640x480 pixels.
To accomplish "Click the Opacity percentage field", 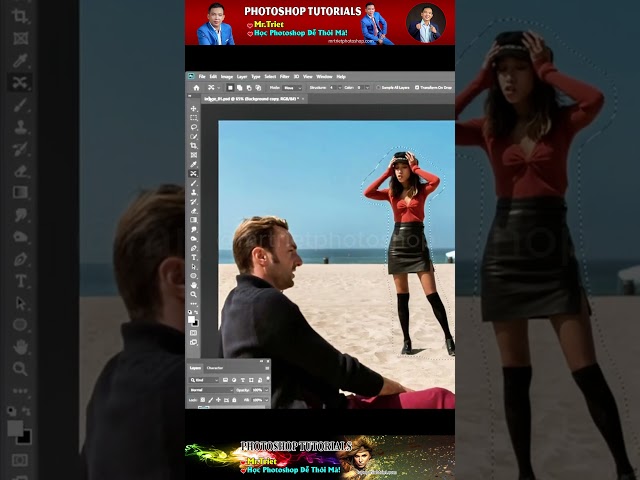I will 258,390.
